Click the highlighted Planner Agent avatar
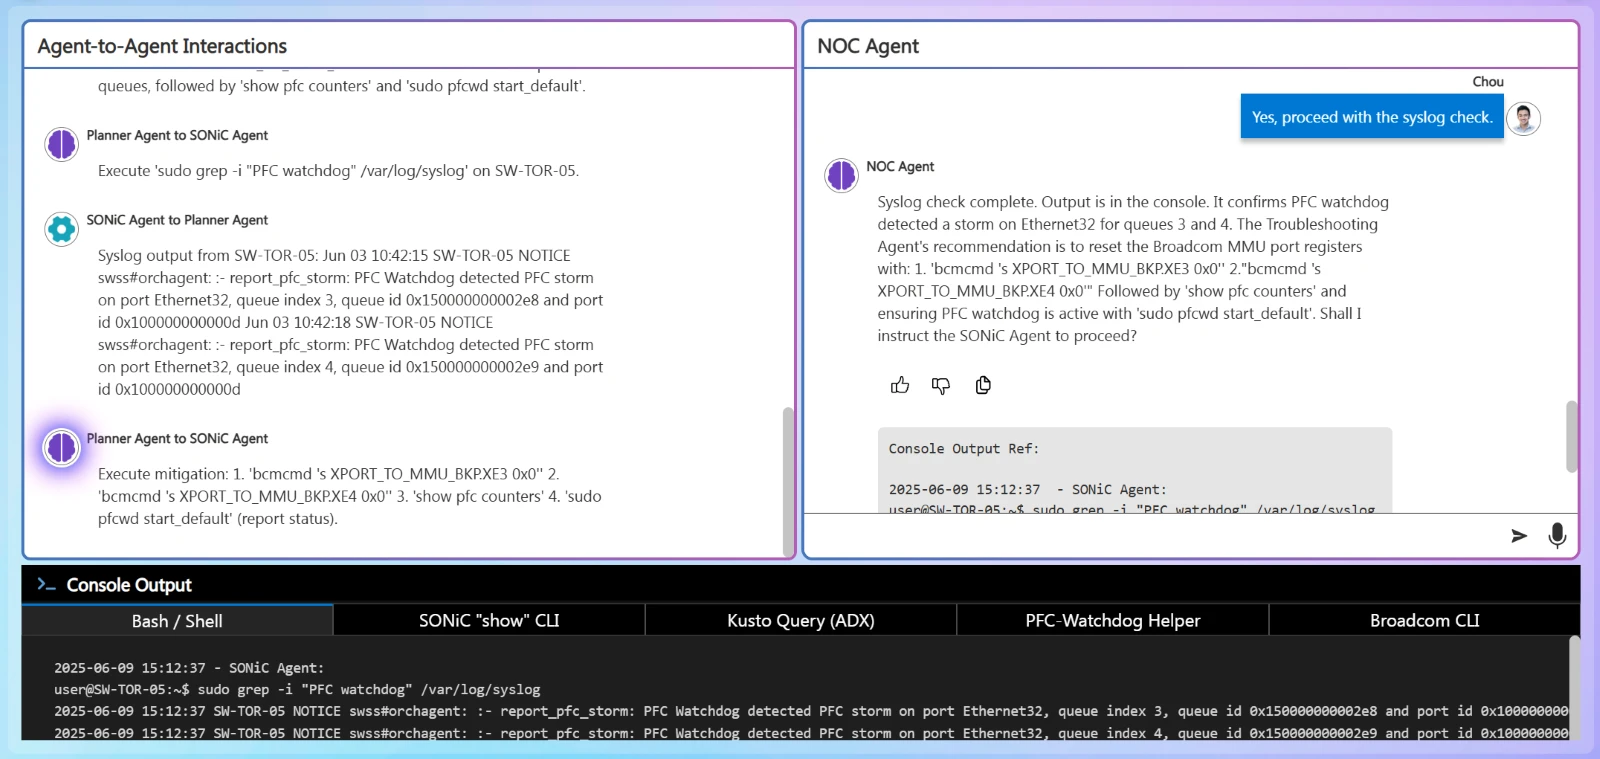This screenshot has width=1600, height=759. coord(61,447)
